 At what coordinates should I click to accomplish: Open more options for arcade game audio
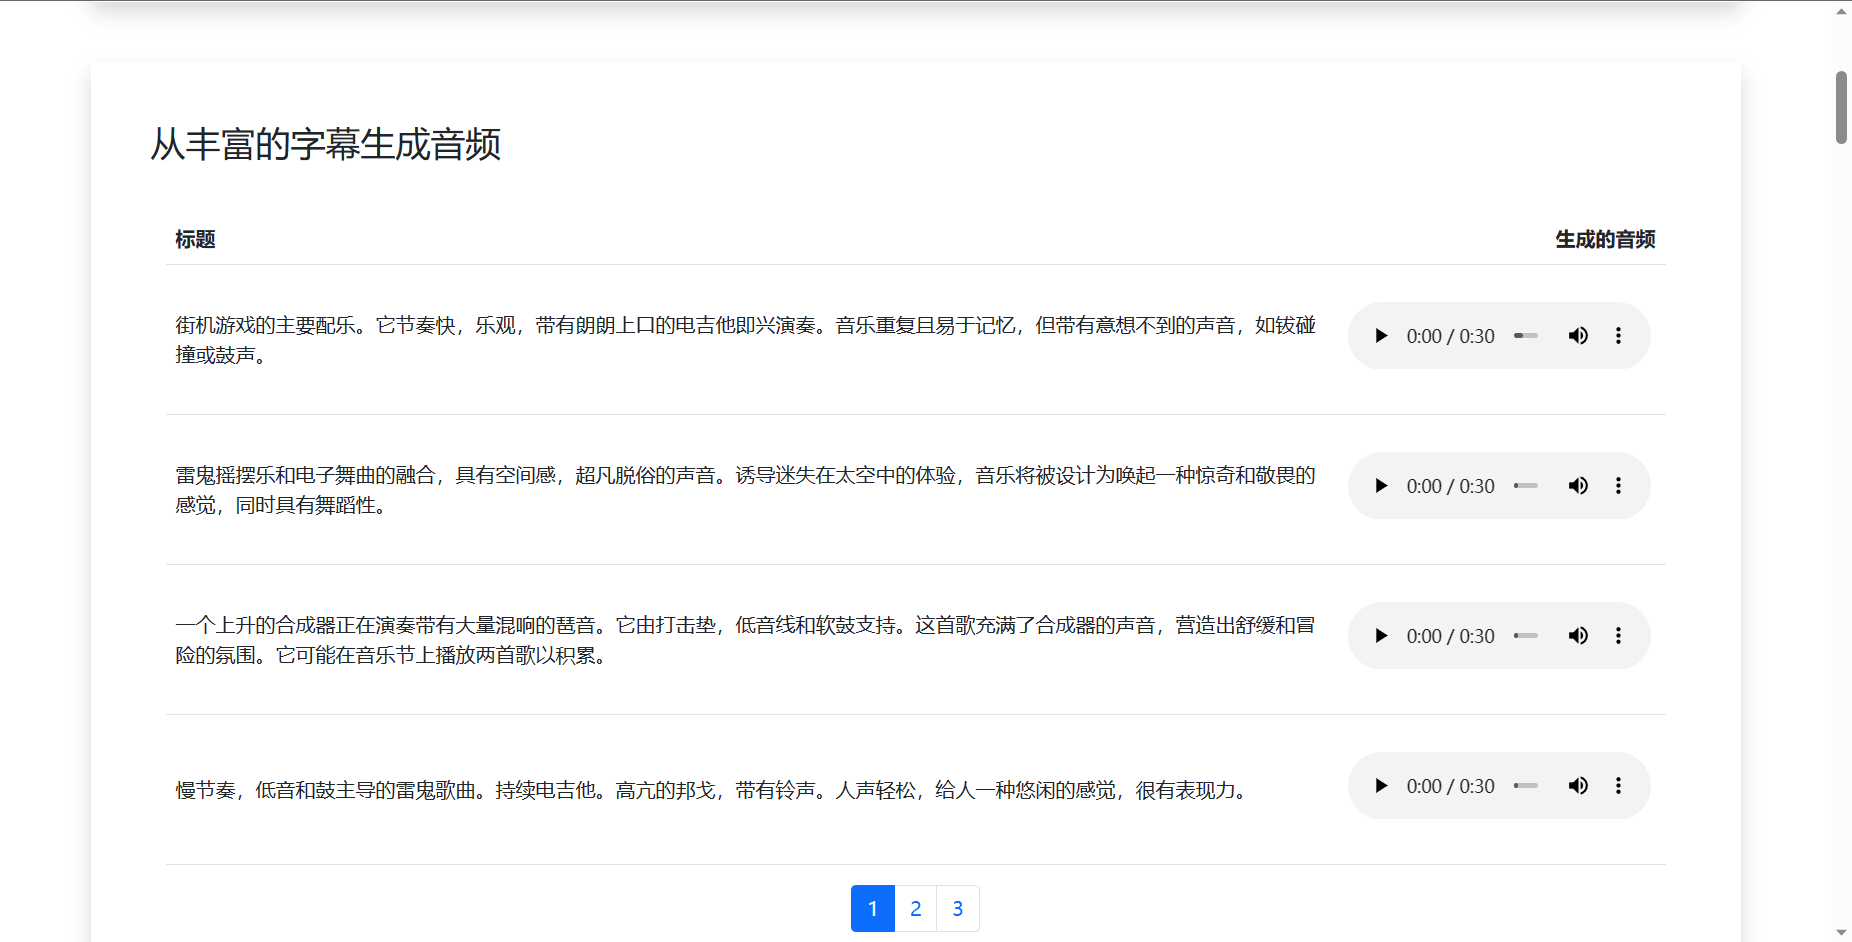pos(1618,336)
